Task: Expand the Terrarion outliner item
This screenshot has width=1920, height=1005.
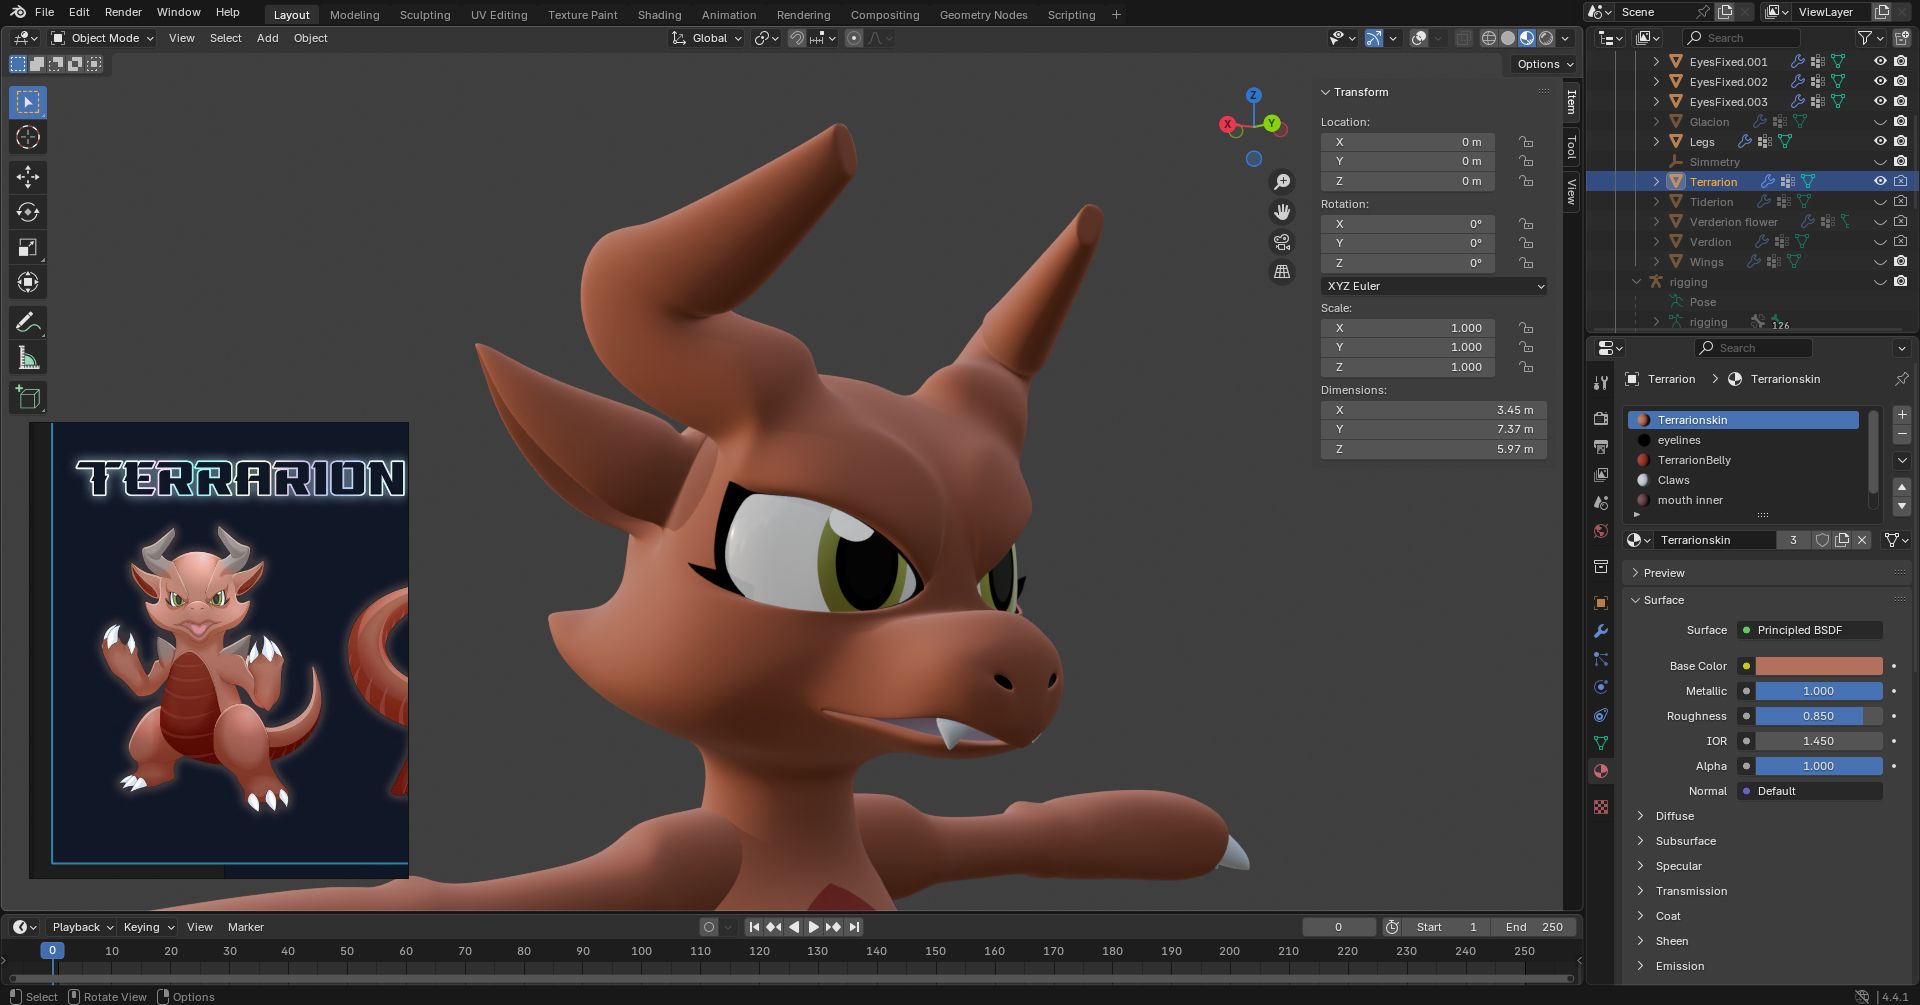Action: click(1656, 182)
